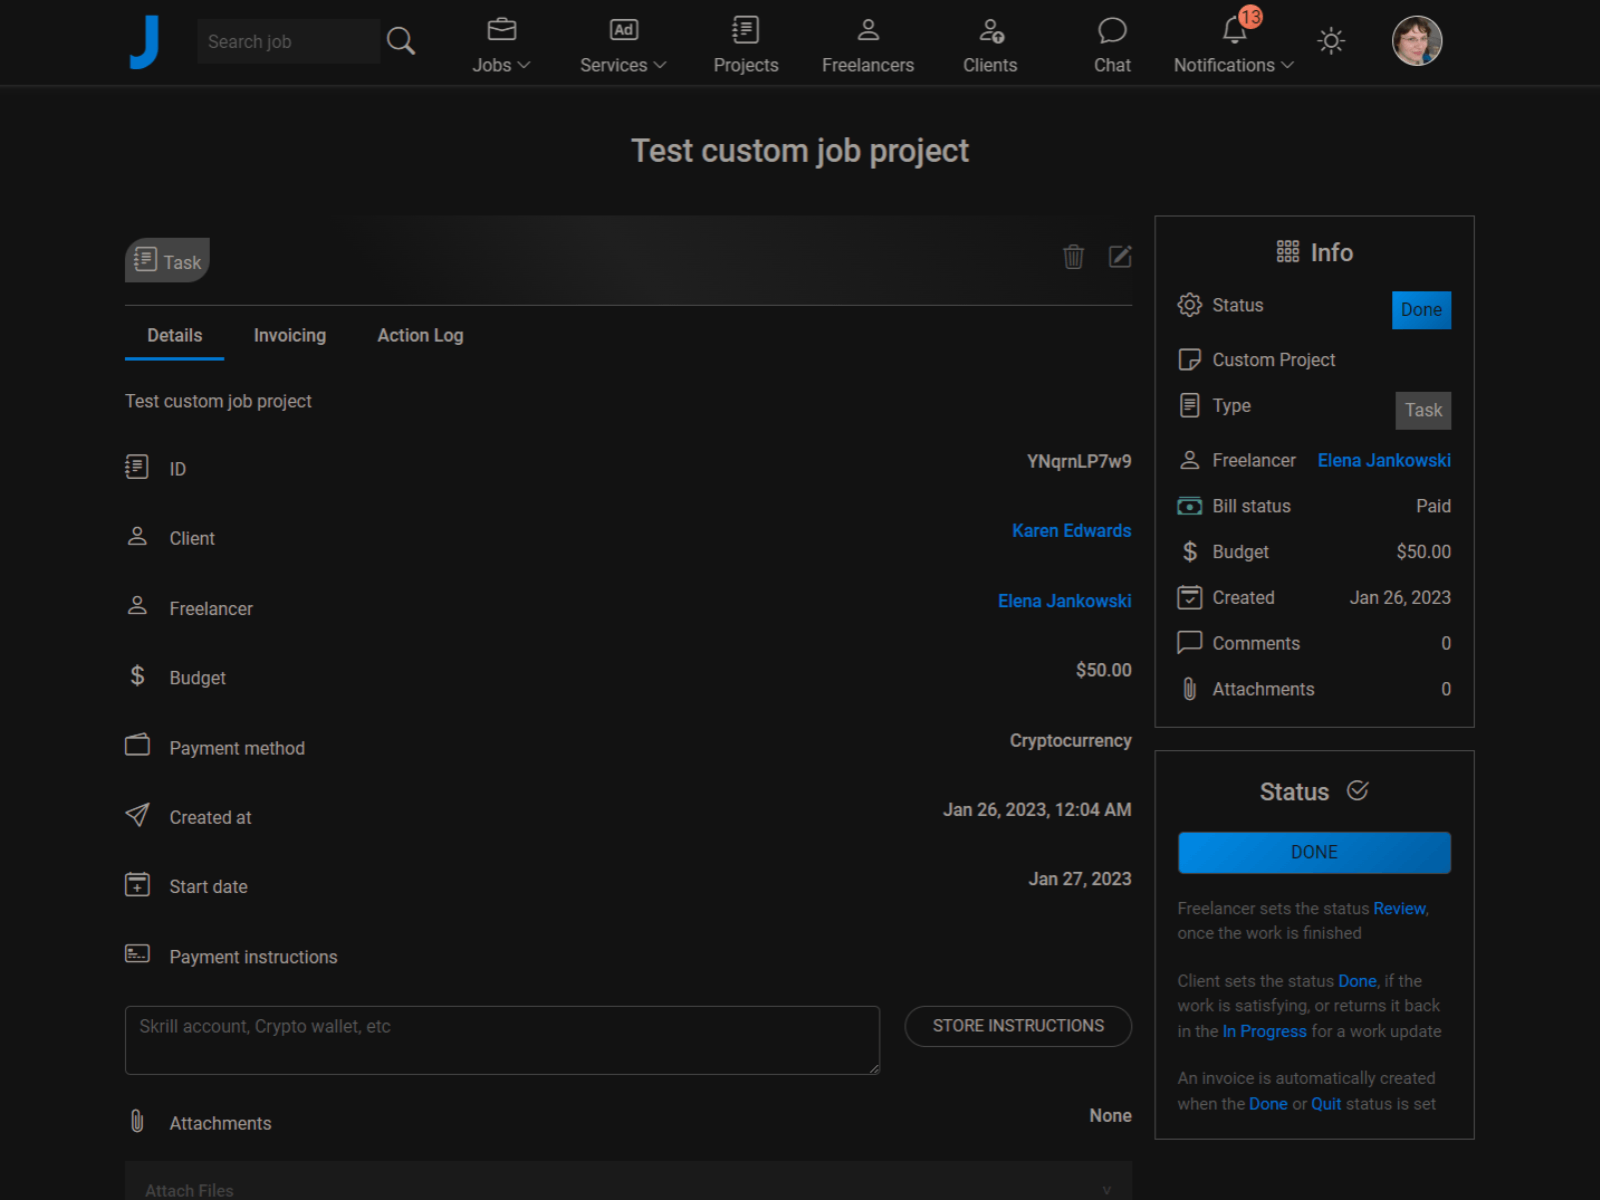This screenshot has height=1200, width=1600.
Task: Click the ID value YNqrnLP7w9
Action: (x=1079, y=462)
